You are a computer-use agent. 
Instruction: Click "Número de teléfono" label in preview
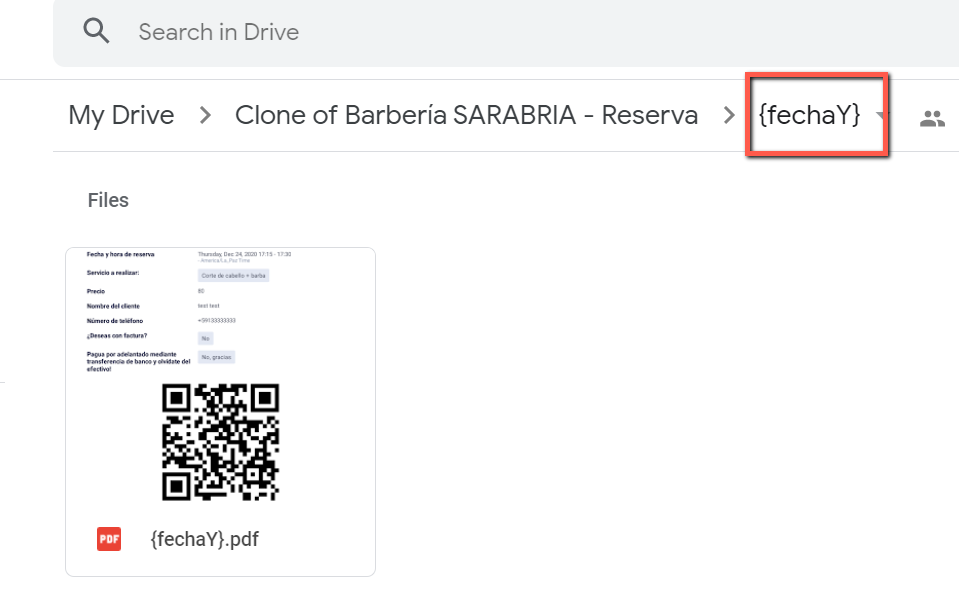click(x=120, y=320)
